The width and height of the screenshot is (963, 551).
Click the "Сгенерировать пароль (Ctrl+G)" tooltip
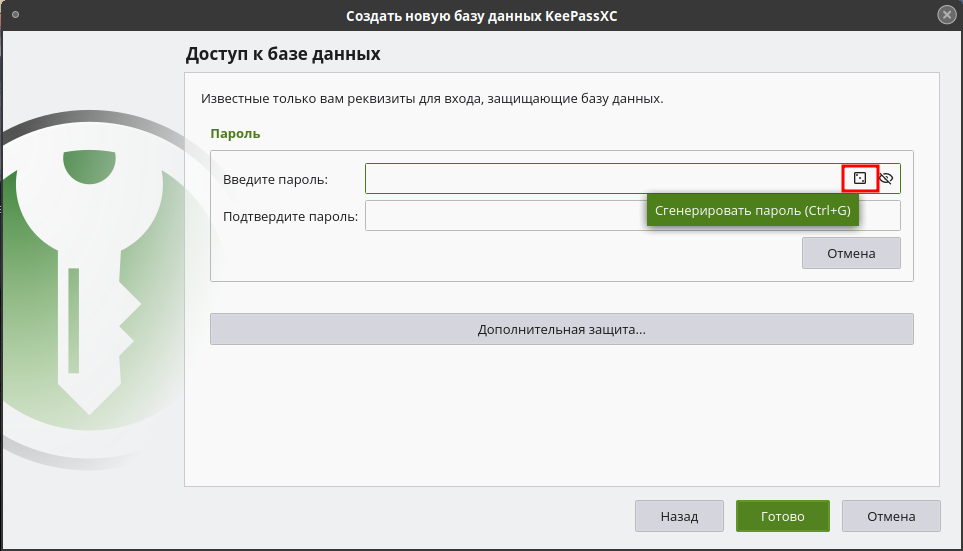[x=752, y=210]
